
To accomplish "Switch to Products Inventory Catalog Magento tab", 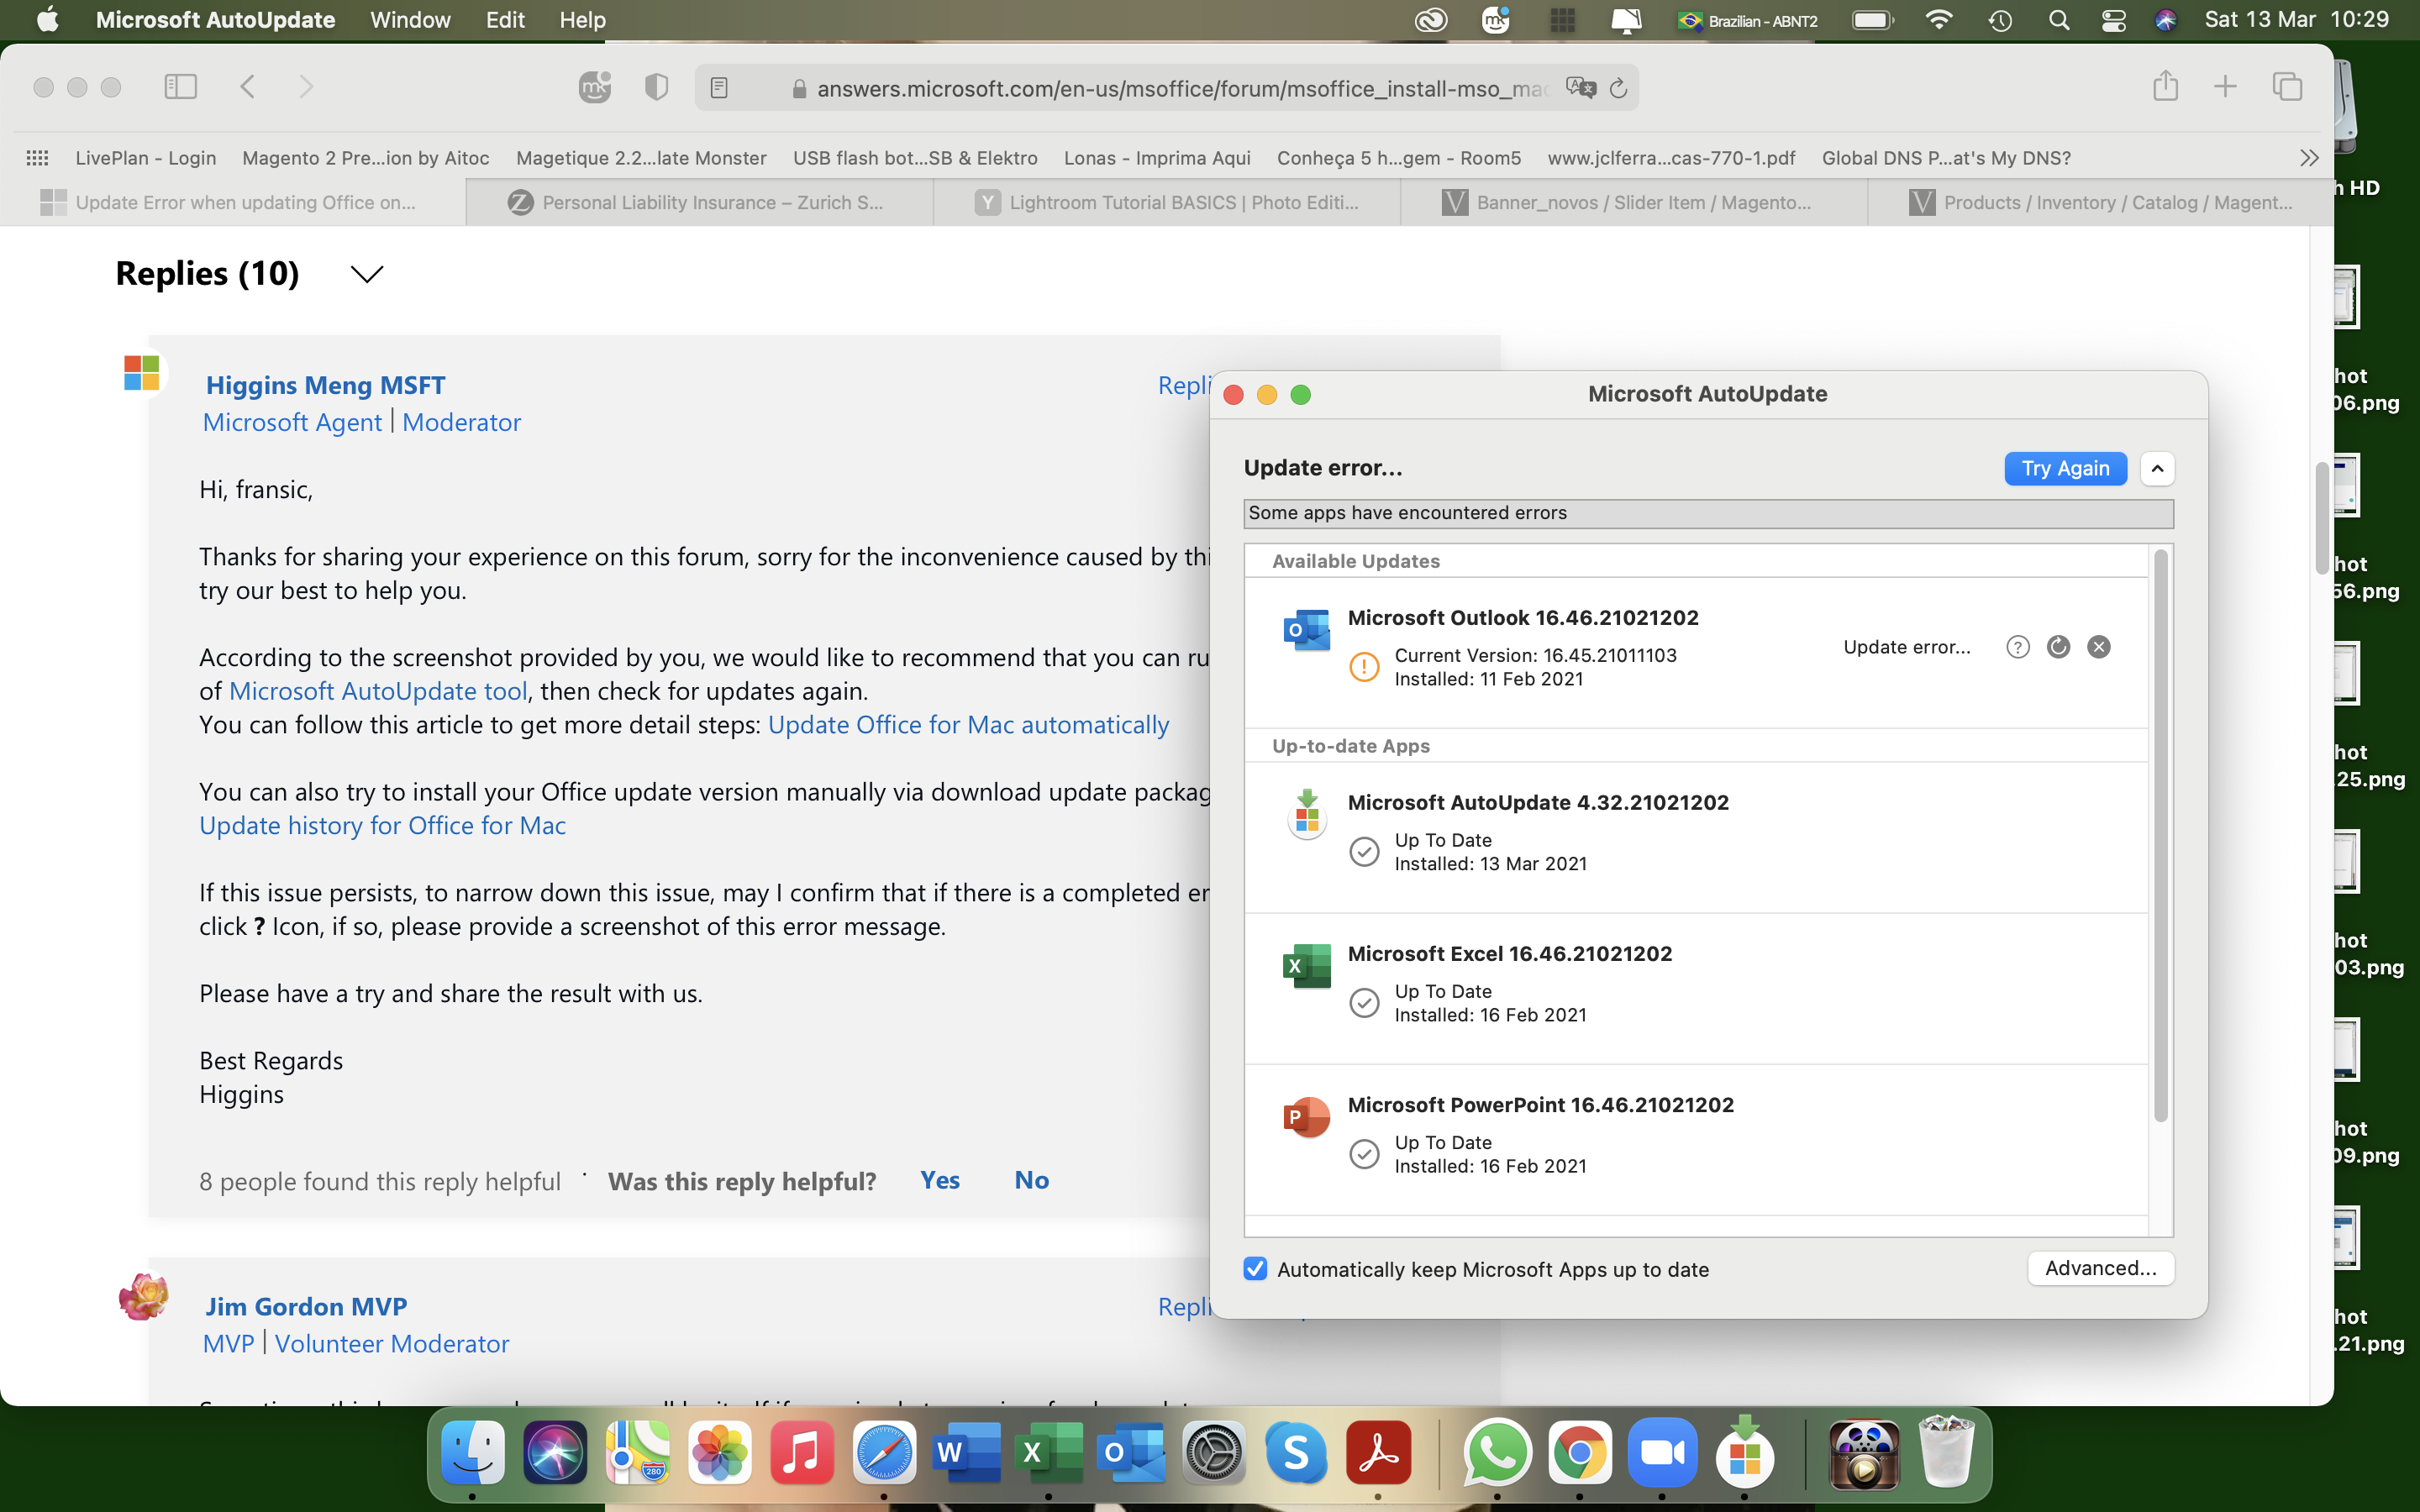I will pos(2100,203).
